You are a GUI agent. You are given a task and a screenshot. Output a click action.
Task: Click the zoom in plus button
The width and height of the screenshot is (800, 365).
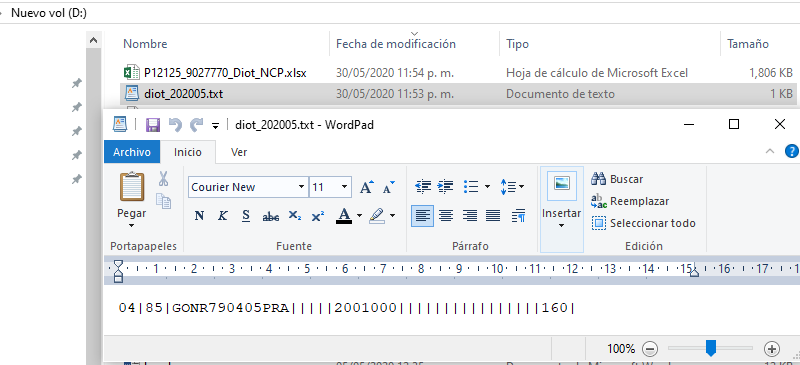pyautogui.click(x=772, y=349)
